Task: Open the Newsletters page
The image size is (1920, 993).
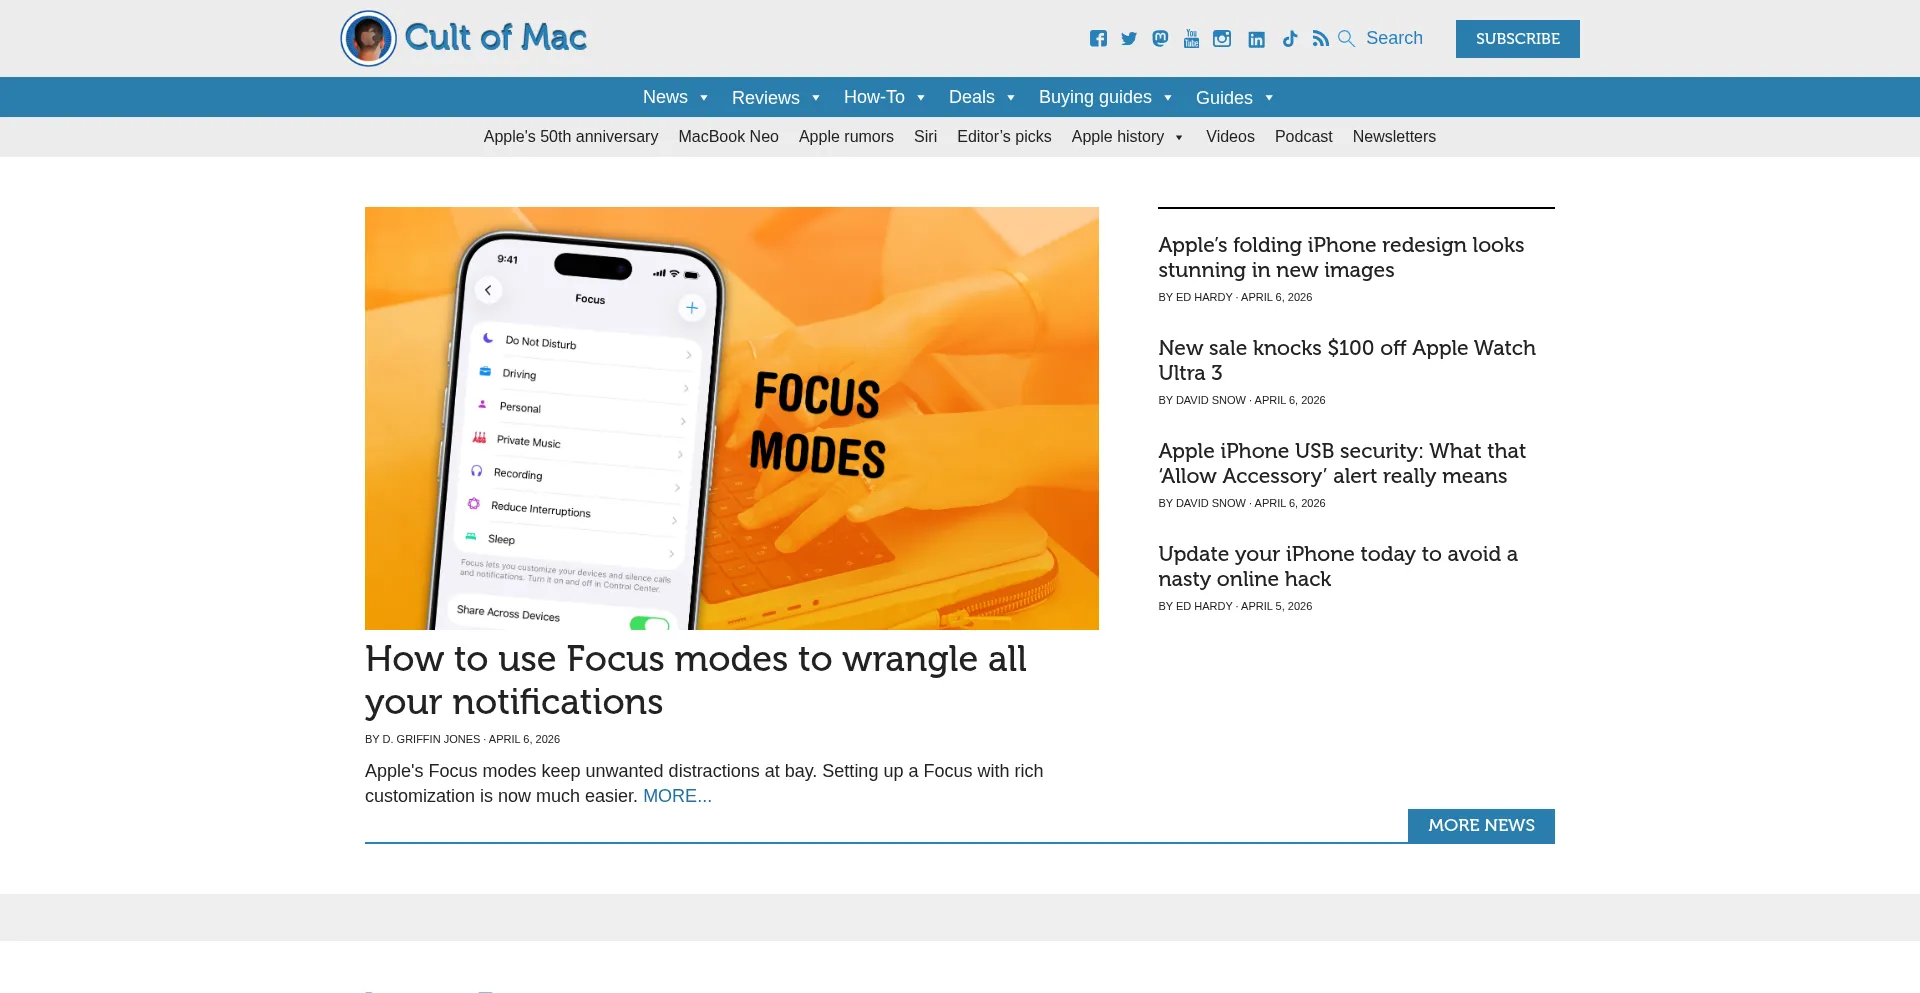Action: tap(1394, 137)
